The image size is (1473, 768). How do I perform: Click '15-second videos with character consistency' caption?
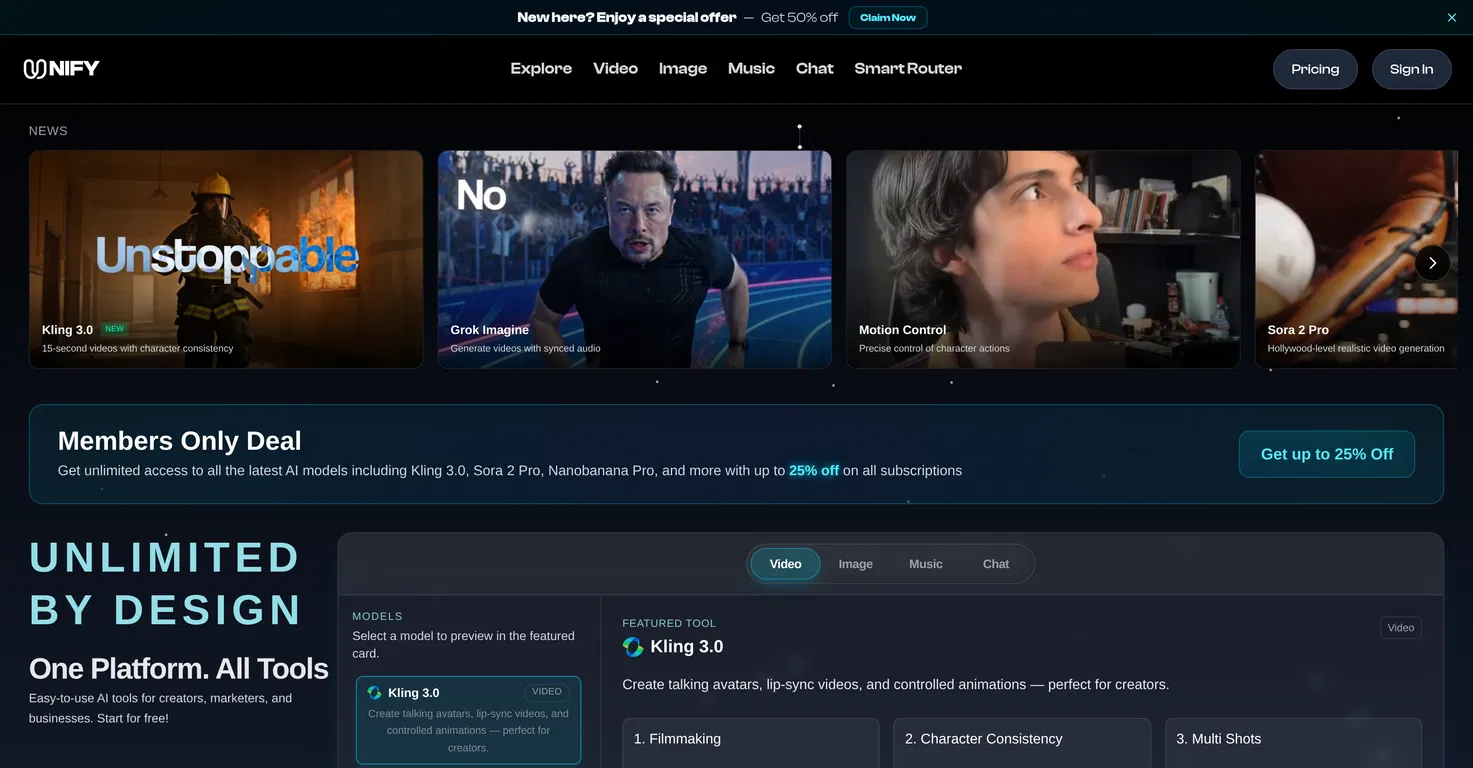(x=137, y=348)
